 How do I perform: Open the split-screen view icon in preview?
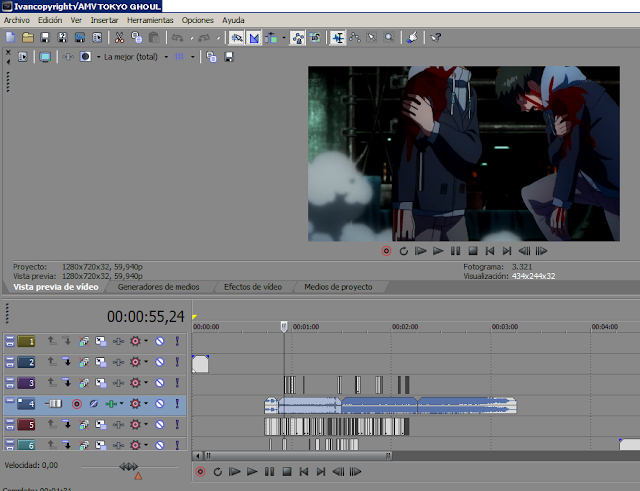tap(85, 57)
